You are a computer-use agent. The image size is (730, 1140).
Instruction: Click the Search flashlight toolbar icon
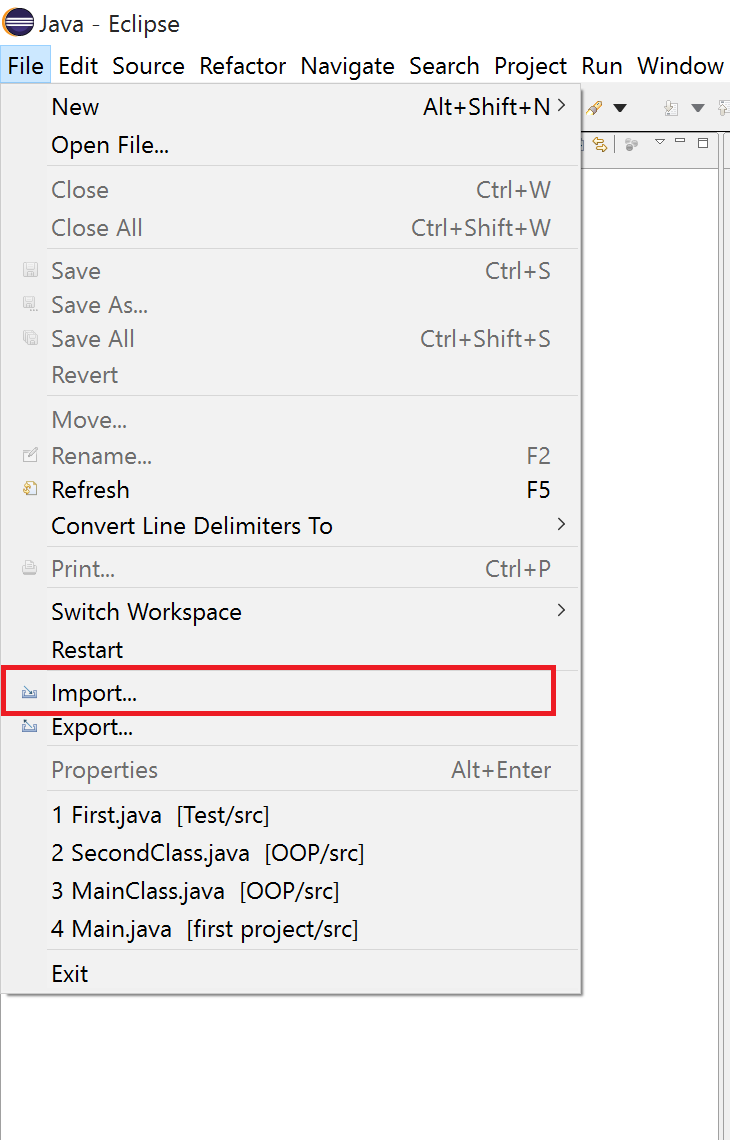coord(595,108)
